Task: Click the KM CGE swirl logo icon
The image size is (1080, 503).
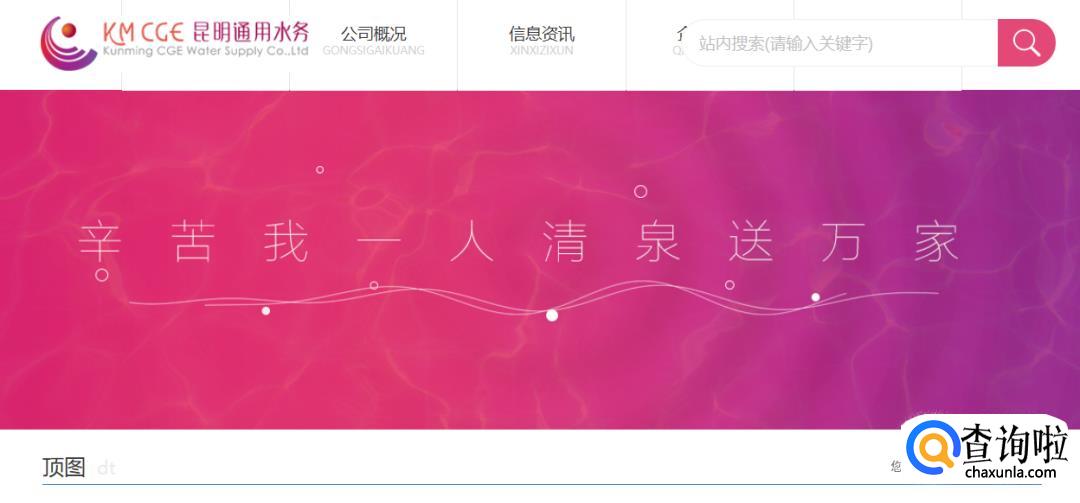Action: (68, 43)
